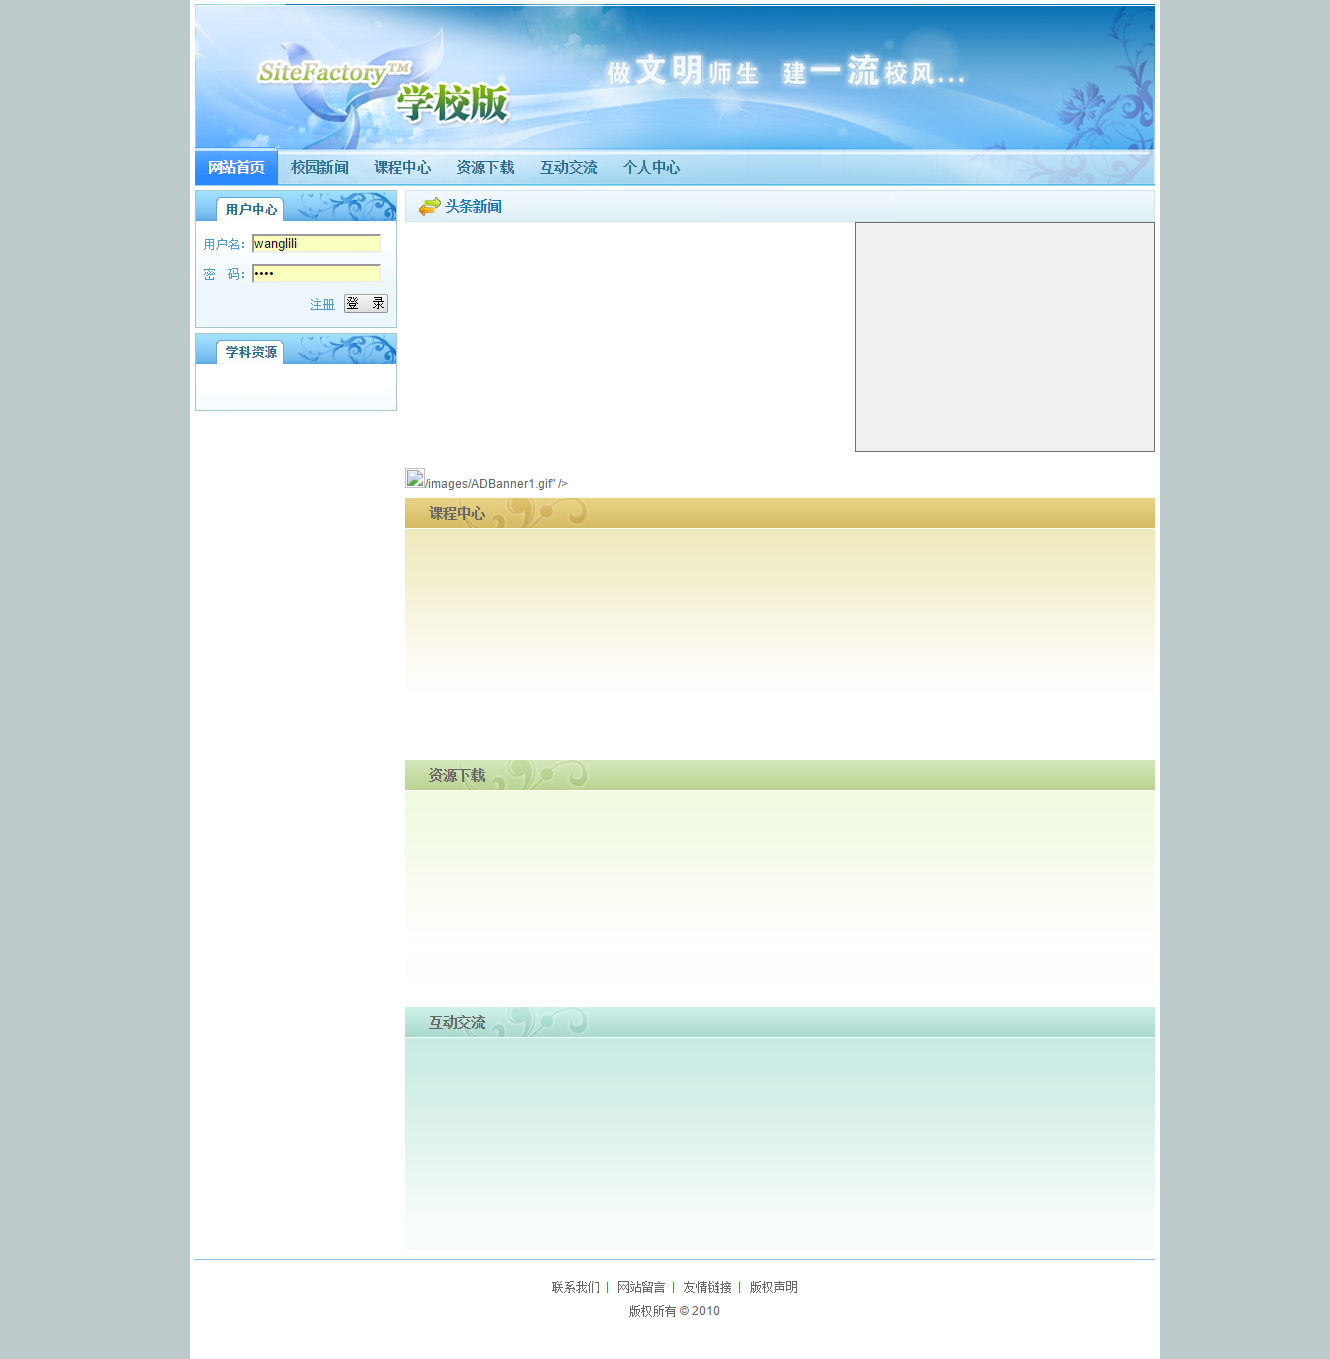
Task: Focus the 密码 password field
Action: (x=316, y=274)
